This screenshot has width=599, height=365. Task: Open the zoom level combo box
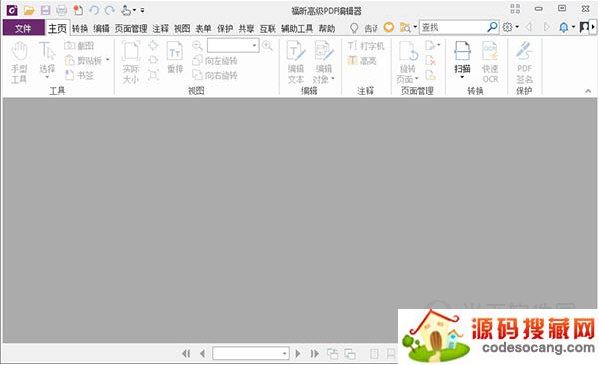click(x=233, y=45)
